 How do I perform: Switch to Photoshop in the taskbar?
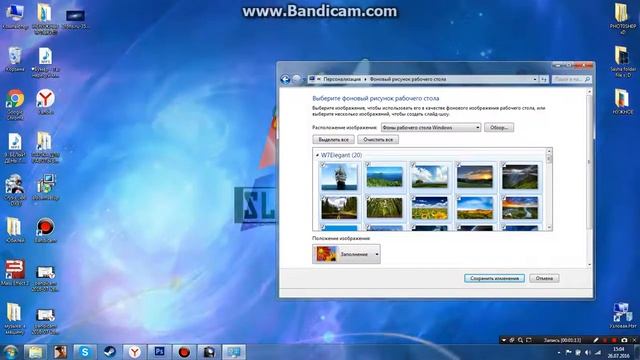pos(160,352)
